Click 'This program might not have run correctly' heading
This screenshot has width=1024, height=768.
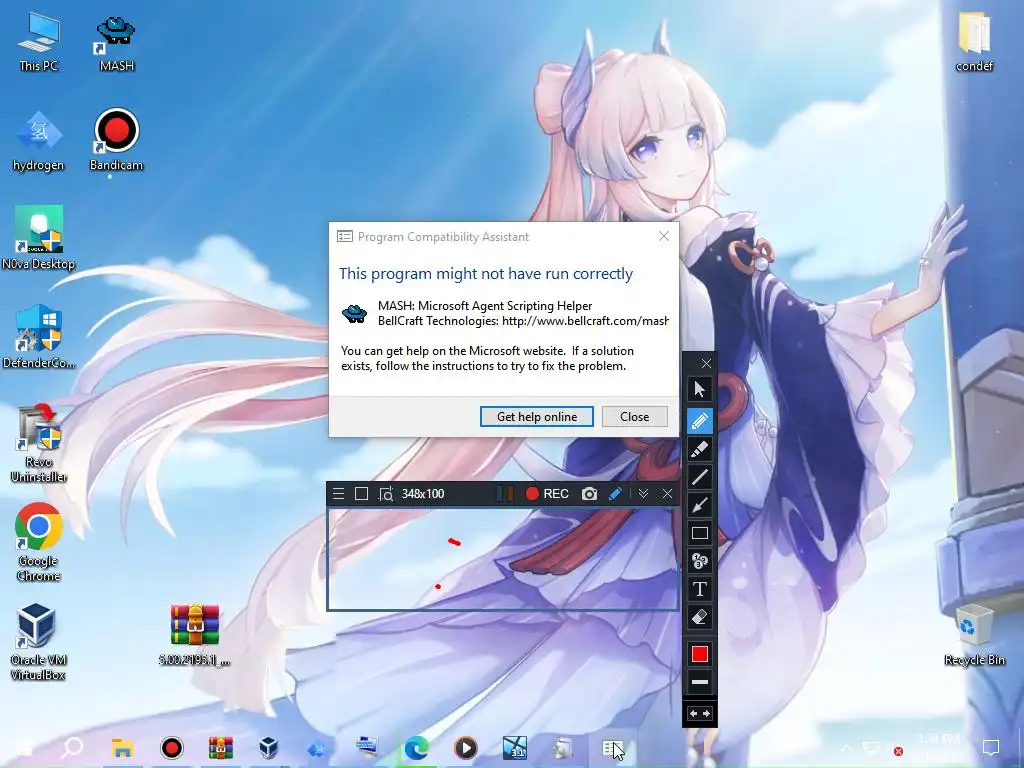tap(486, 274)
